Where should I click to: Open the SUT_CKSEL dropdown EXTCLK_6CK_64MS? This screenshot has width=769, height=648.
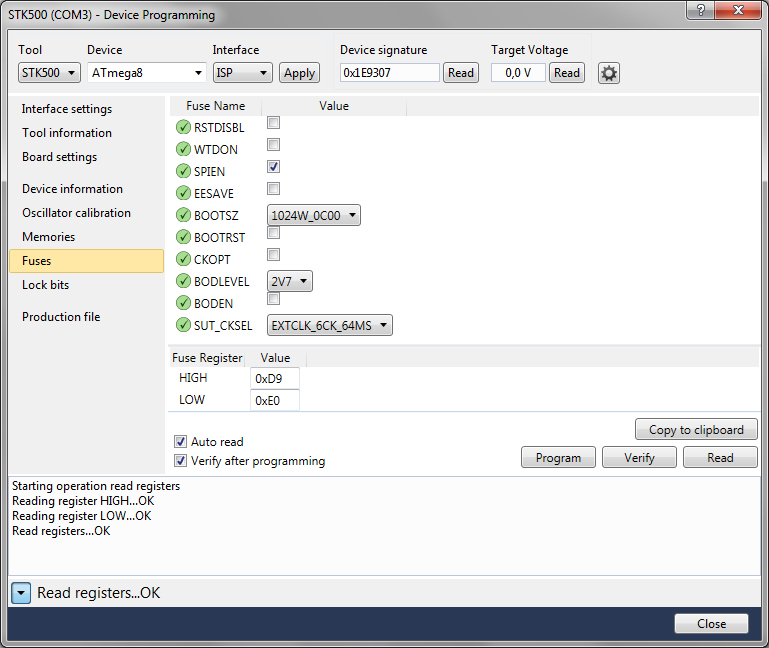click(x=330, y=325)
